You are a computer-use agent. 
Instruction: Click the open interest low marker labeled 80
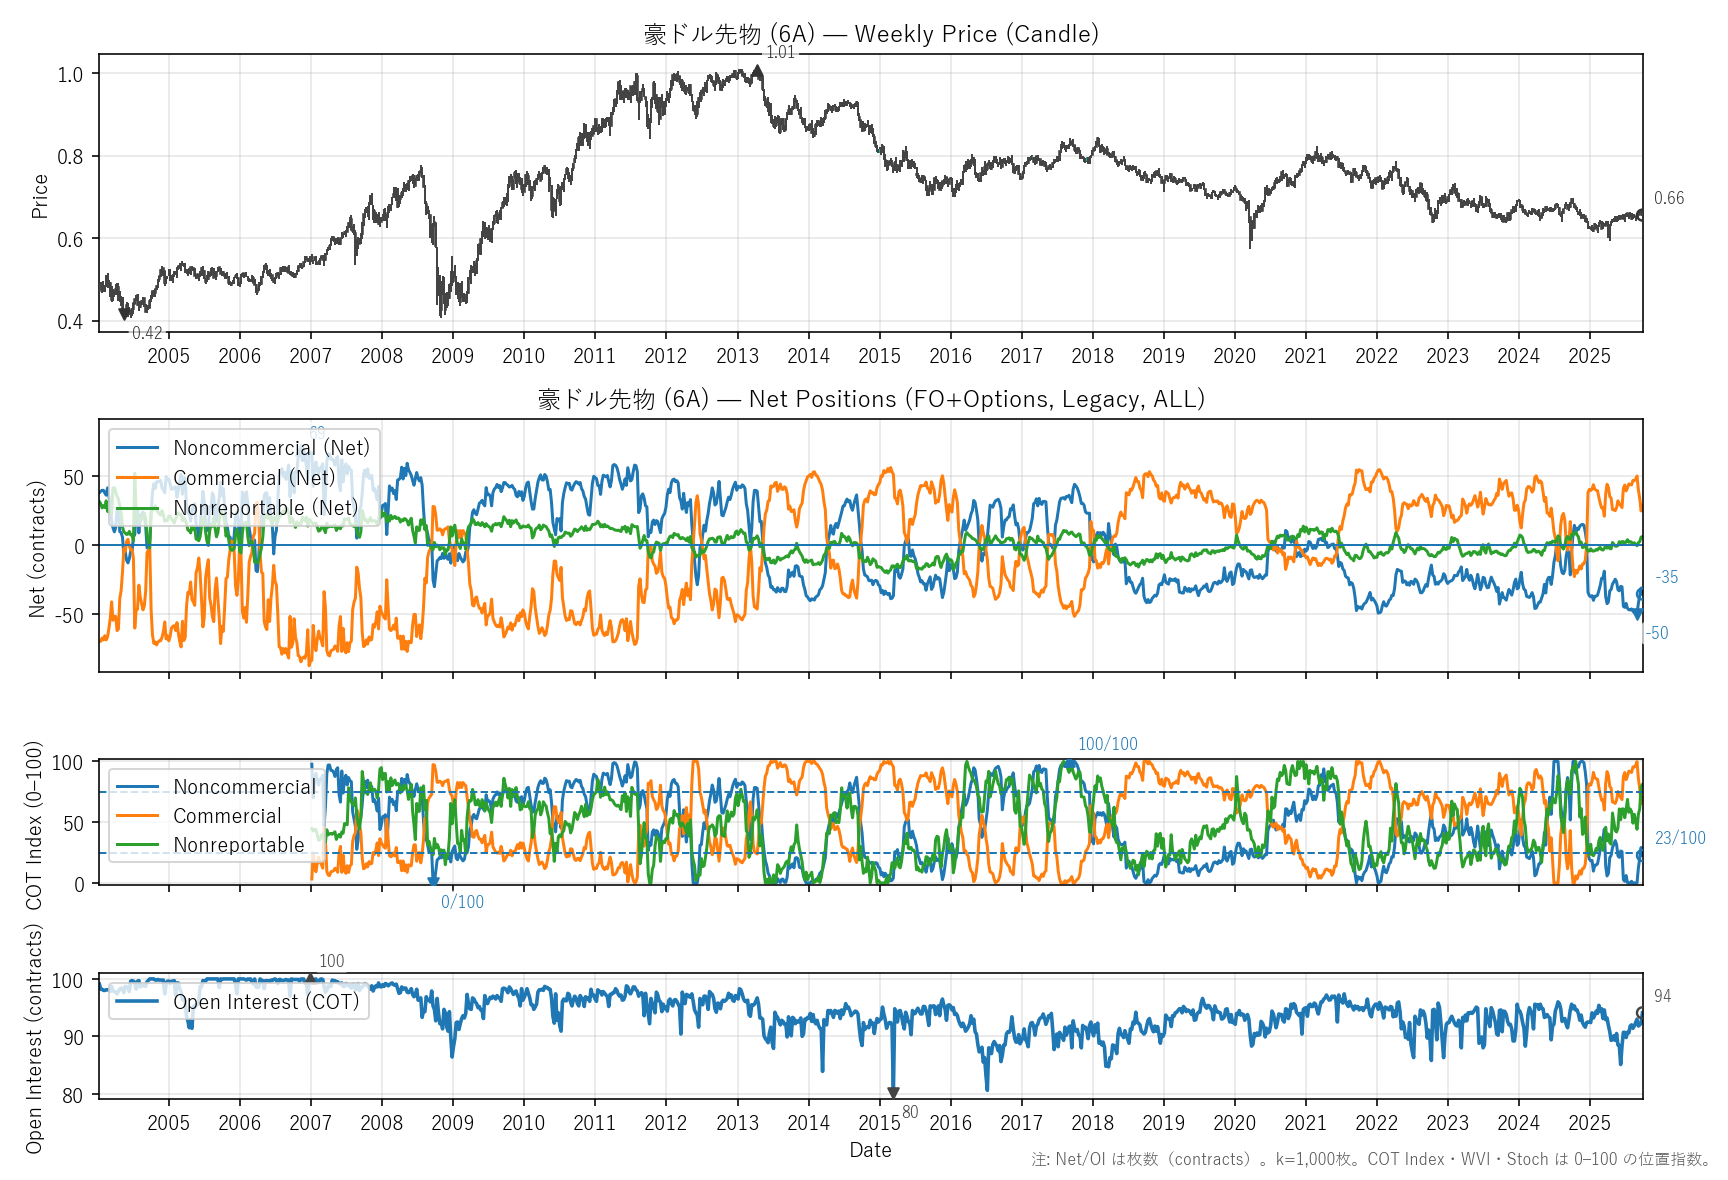[x=893, y=1093]
